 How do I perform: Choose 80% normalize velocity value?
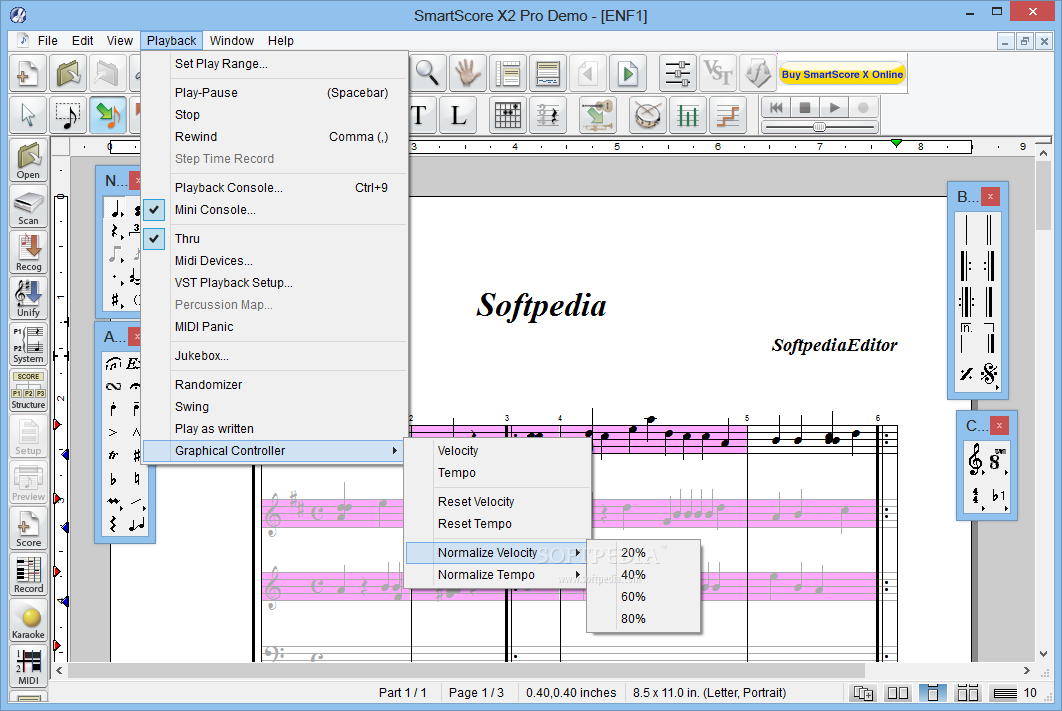(643, 619)
